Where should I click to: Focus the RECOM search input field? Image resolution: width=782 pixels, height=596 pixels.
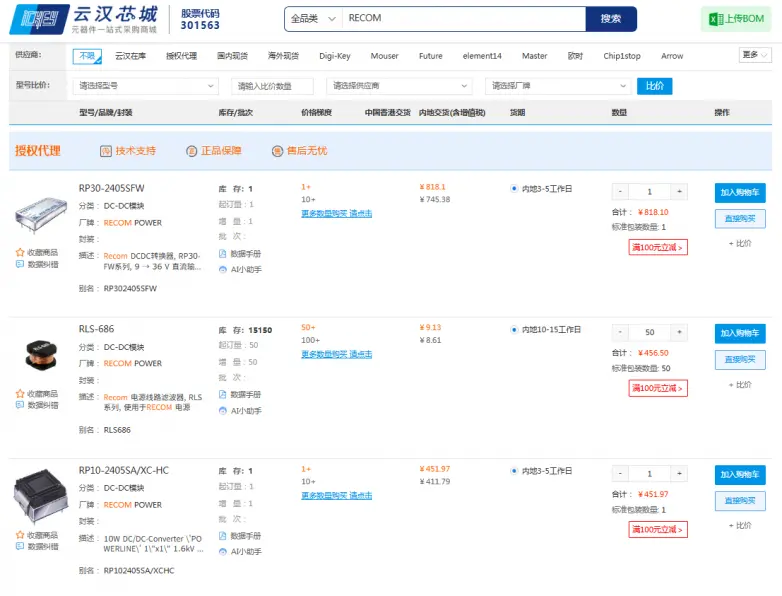tap(464, 19)
